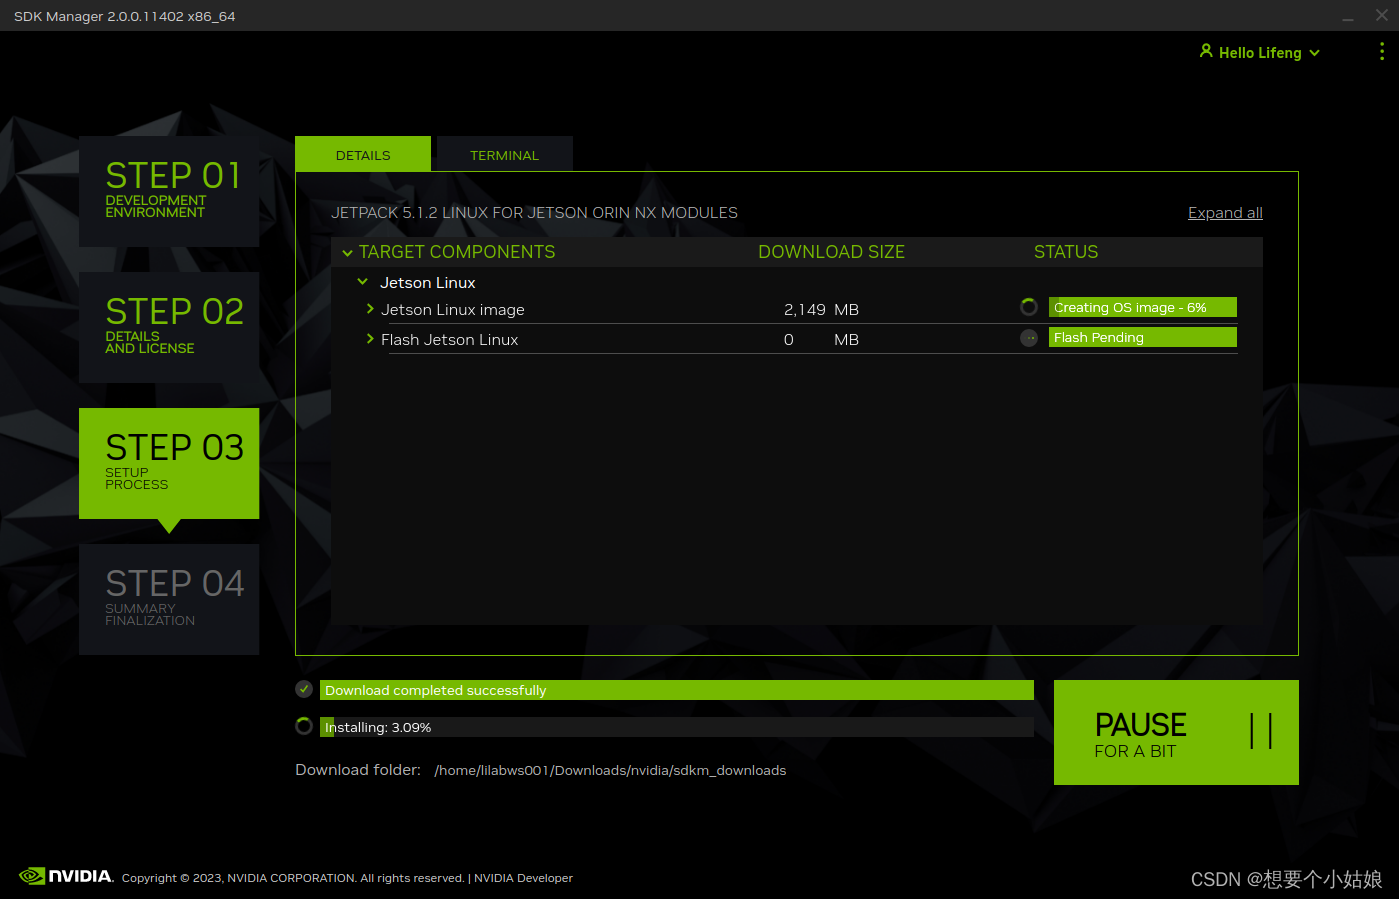Viewport: 1399px width, 899px height.
Task: Click the Installing progress spinner icon
Action: (x=305, y=726)
